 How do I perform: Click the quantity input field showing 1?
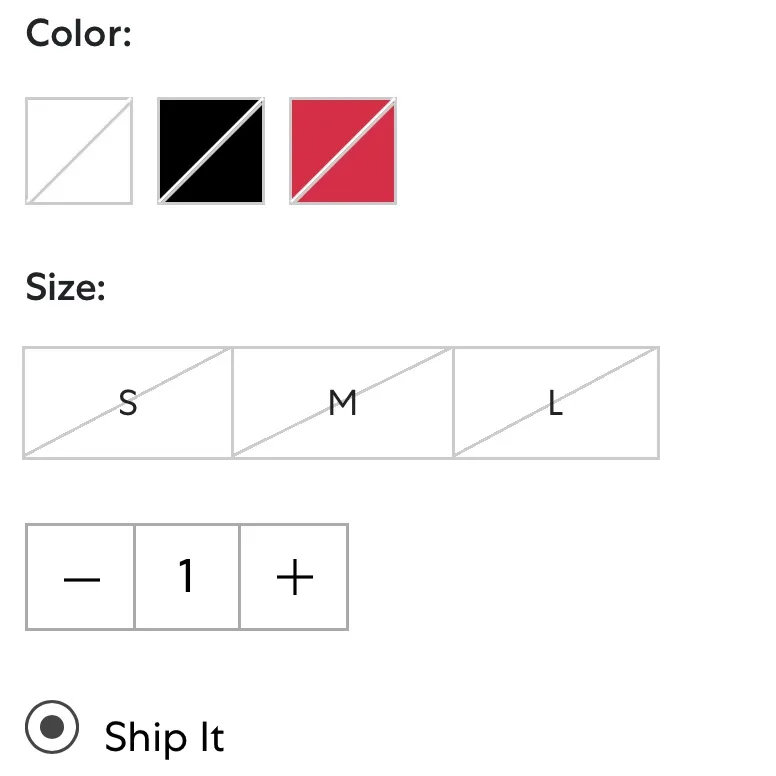click(187, 577)
